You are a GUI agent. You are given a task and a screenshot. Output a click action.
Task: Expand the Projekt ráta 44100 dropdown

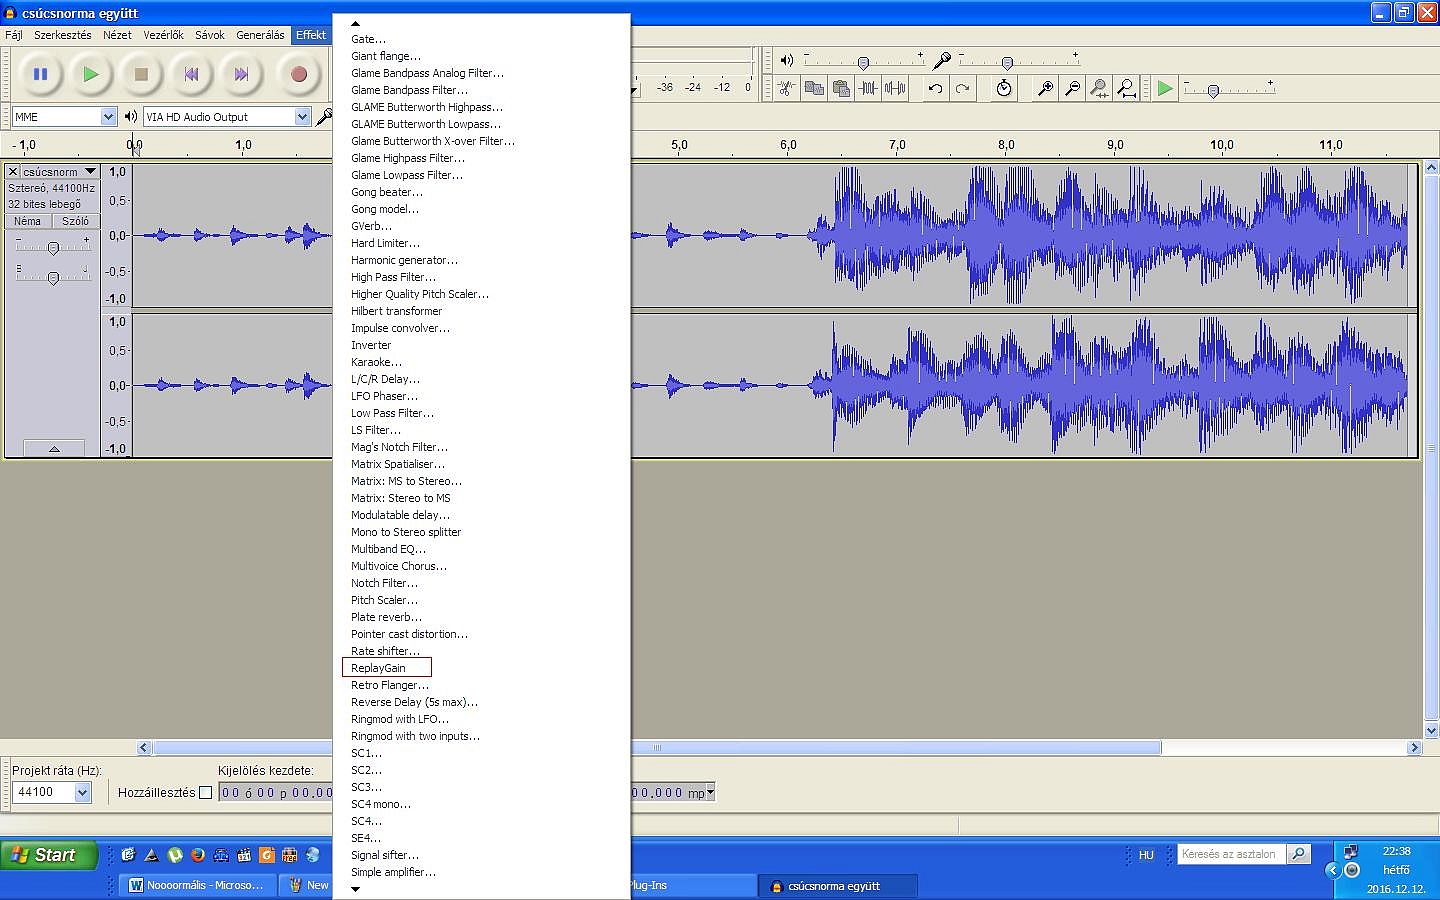(x=82, y=792)
